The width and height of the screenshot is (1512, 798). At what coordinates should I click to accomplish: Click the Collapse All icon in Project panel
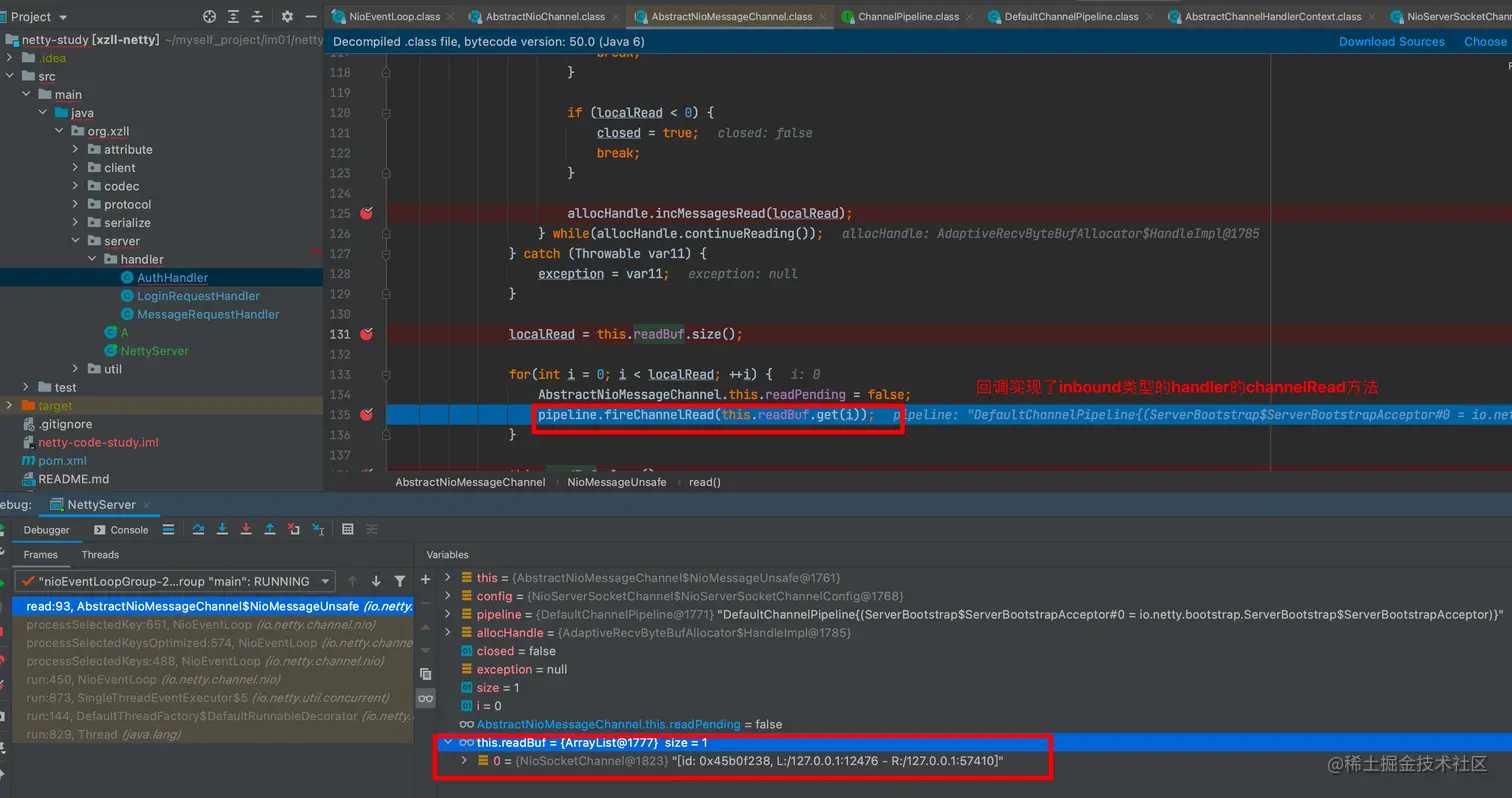click(258, 17)
